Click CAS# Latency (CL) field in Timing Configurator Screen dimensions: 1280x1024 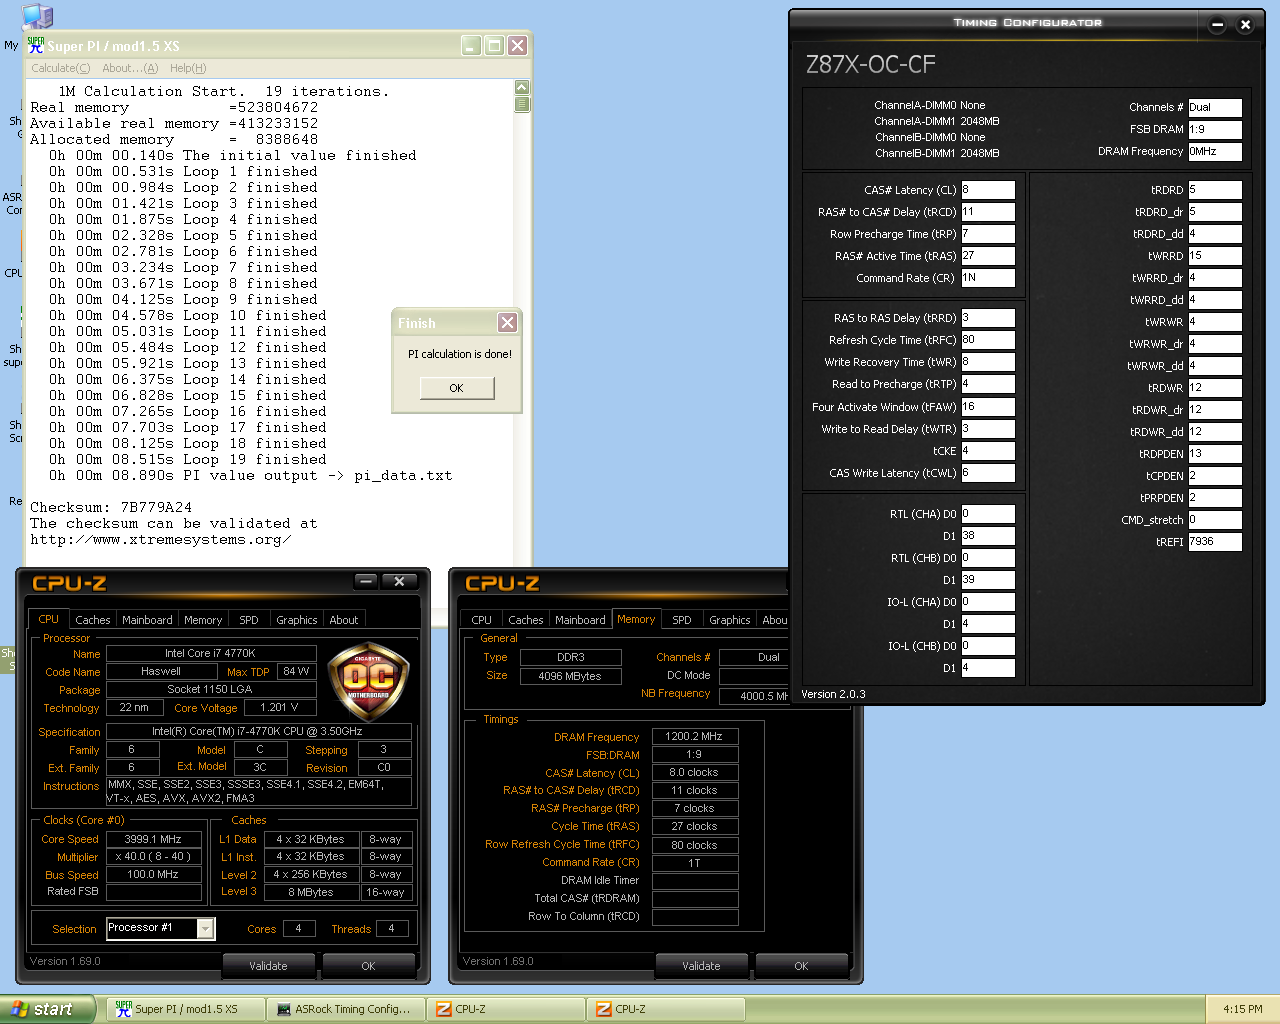988,190
